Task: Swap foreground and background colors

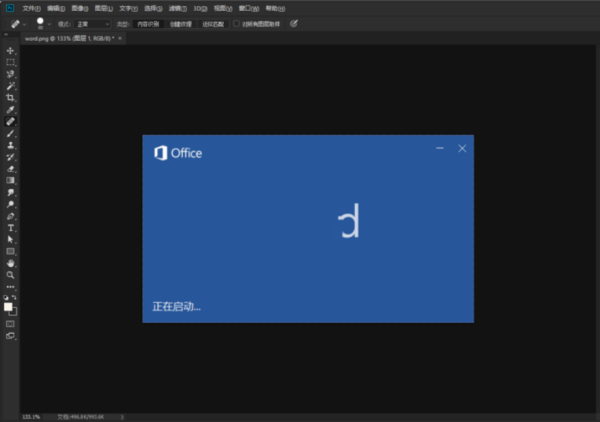Action: (14, 297)
